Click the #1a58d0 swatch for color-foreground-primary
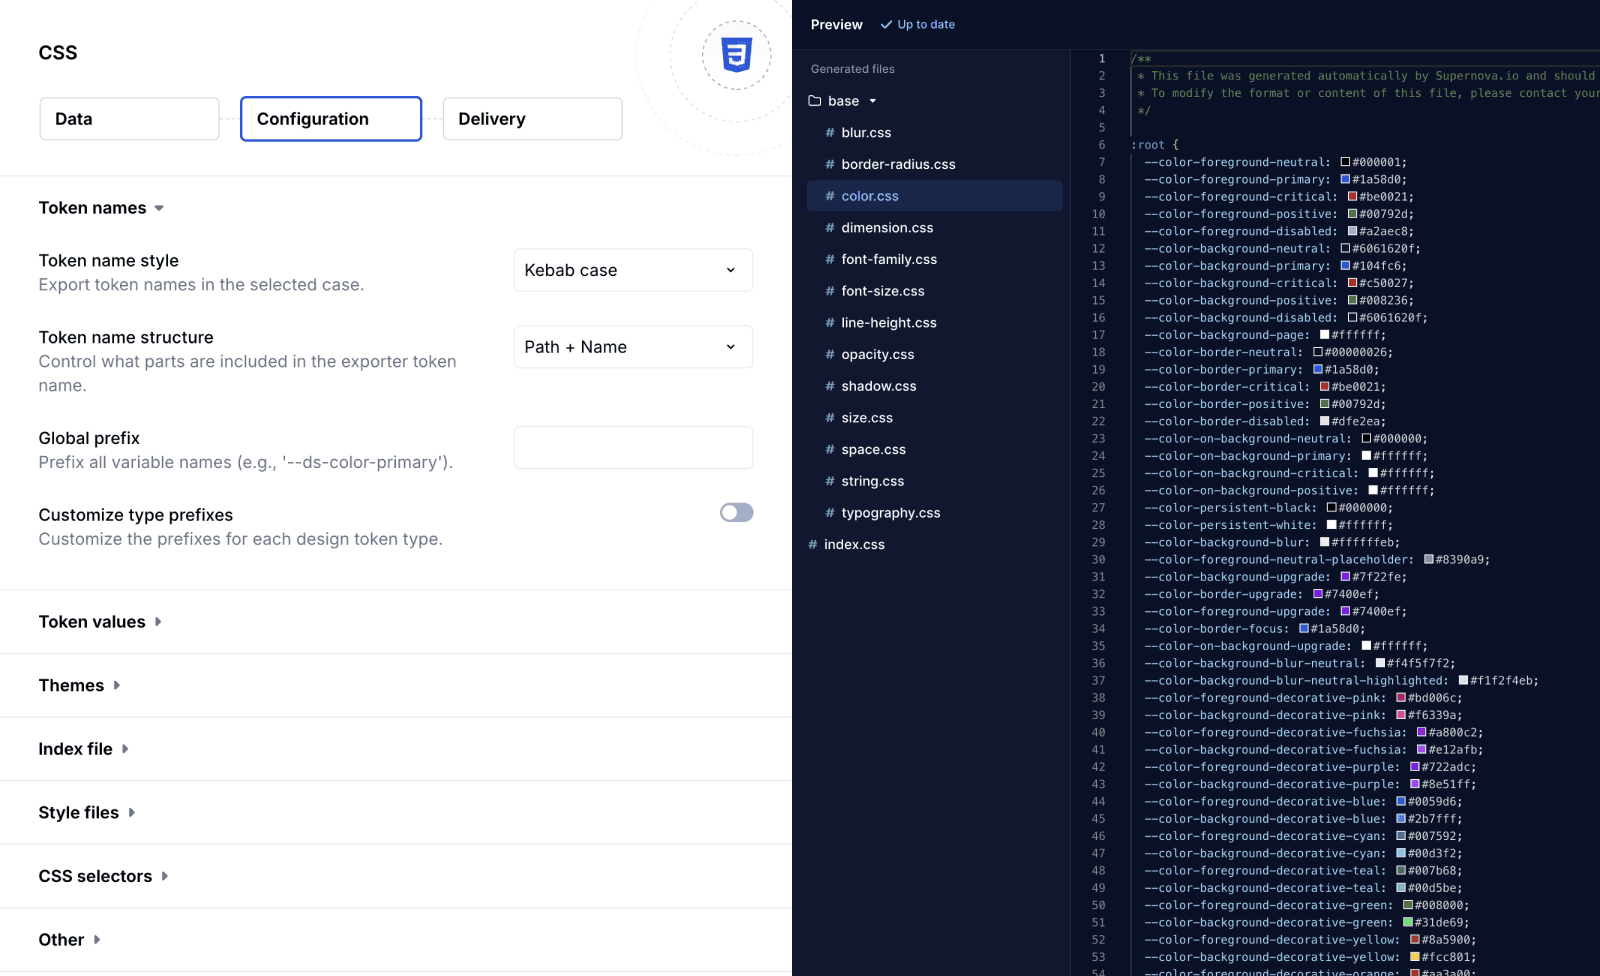1600x976 pixels. pyautogui.click(x=1345, y=180)
